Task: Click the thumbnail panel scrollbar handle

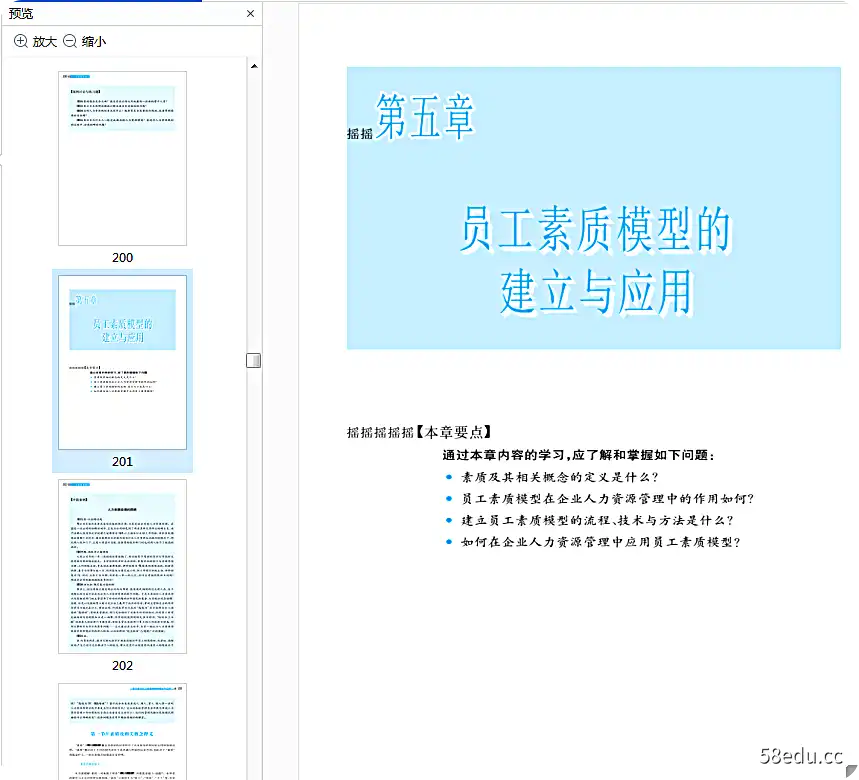Action: click(x=254, y=360)
